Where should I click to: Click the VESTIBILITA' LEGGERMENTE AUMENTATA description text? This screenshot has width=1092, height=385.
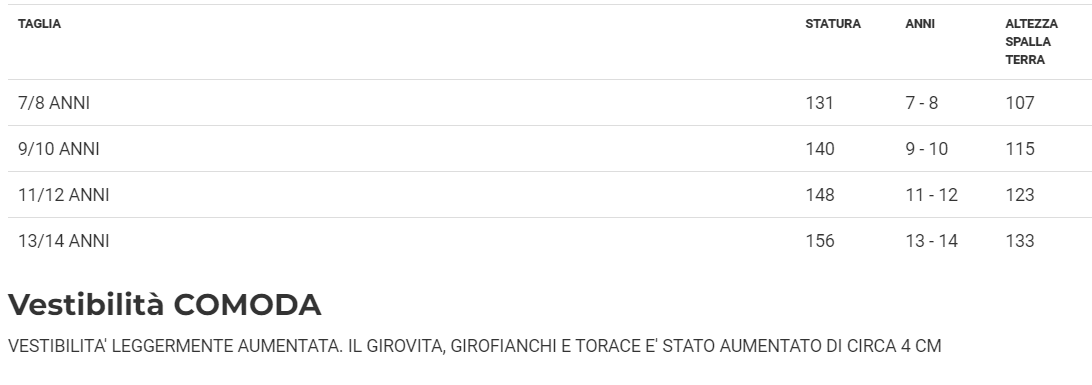tap(474, 346)
